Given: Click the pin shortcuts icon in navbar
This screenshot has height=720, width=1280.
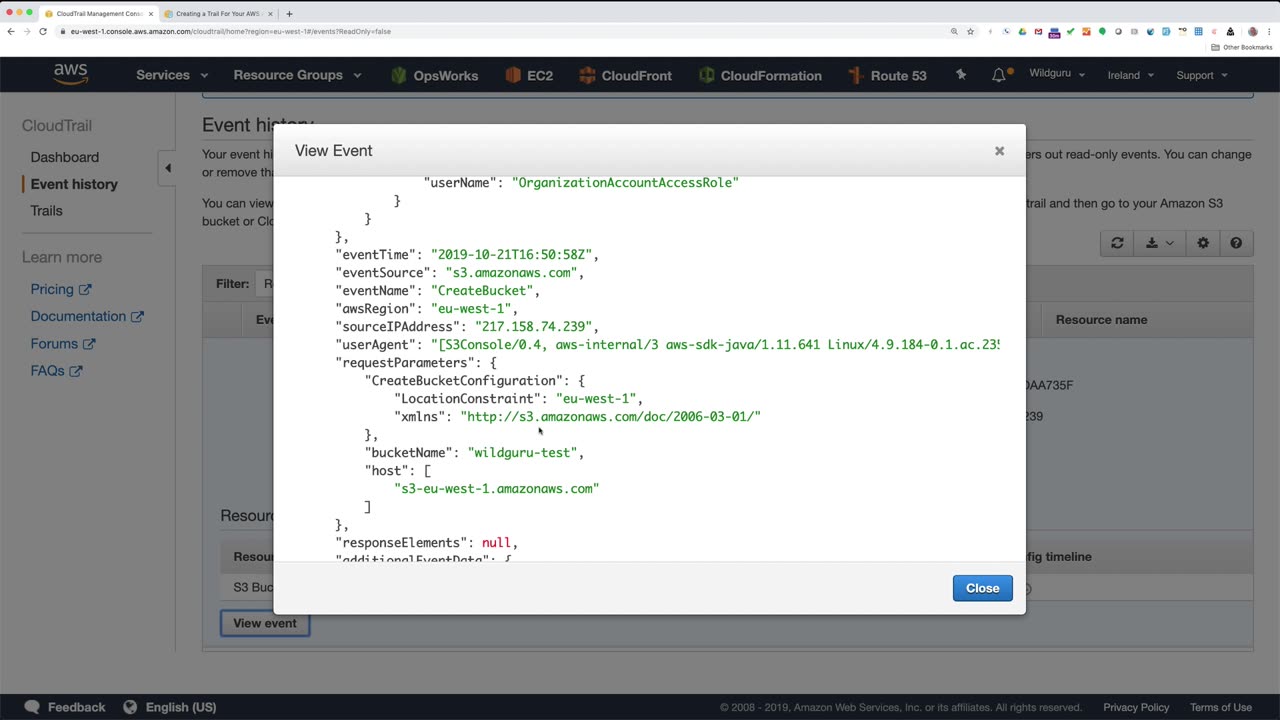Looking at the screenshot, I should (961, 75).
